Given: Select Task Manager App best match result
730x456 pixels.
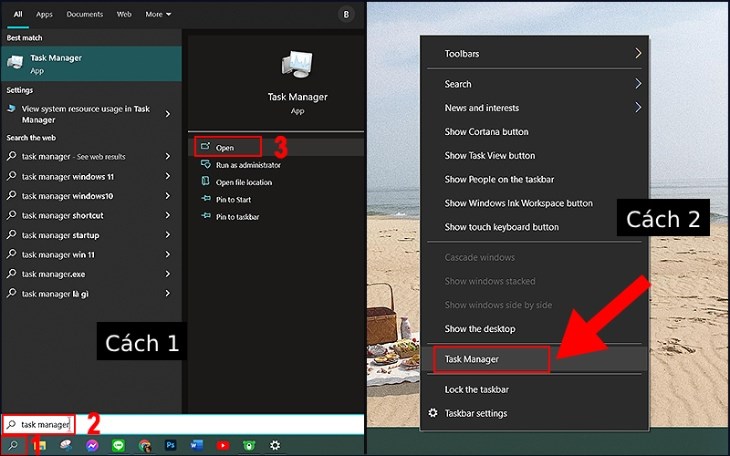Looking at the screenshot, I should pos(91,64).
